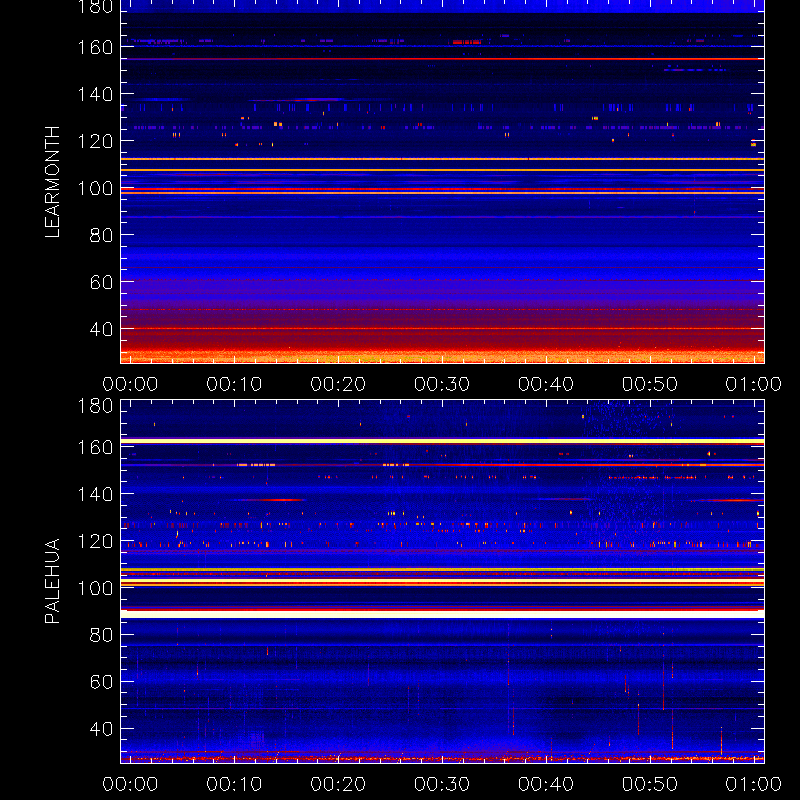
Task: Pick the 180 tick label on PALEHUA plot
Action: 95,406
